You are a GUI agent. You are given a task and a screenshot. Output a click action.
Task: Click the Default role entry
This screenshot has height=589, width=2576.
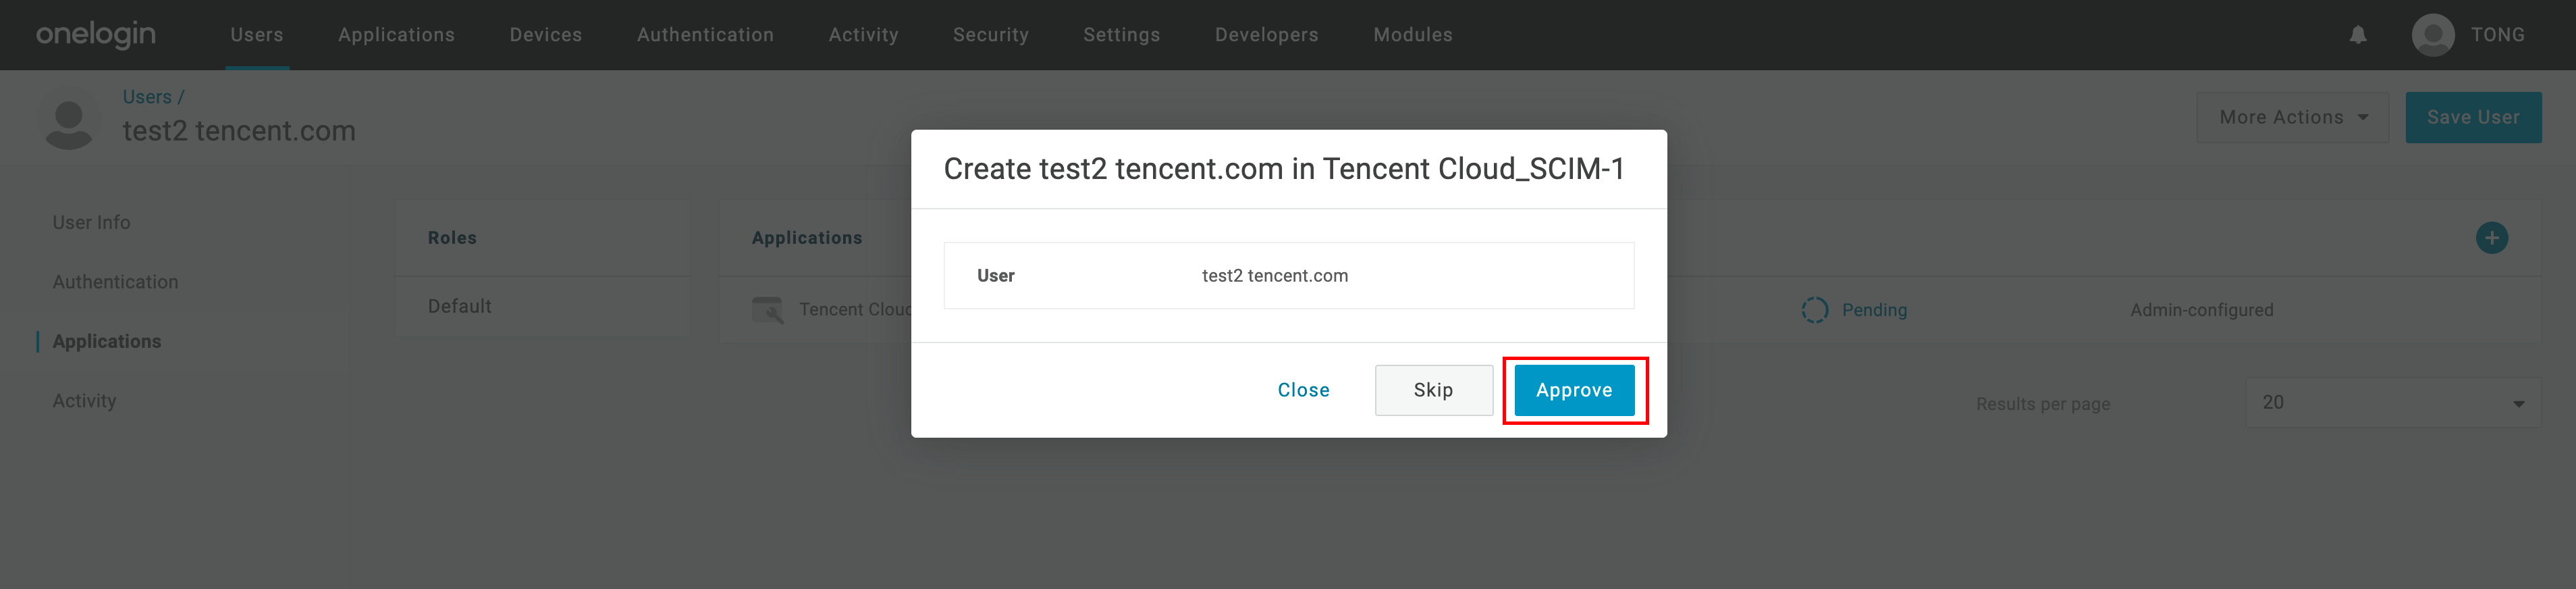(459, 307)
